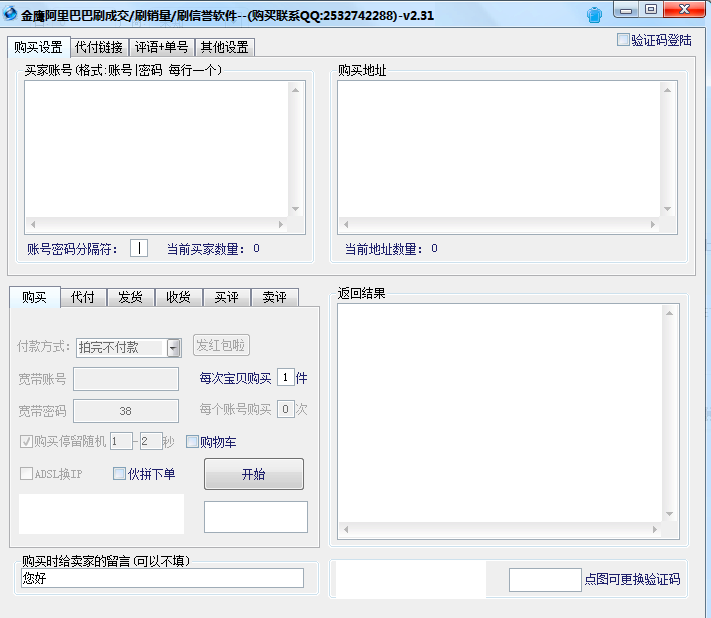Click up arrow of 购买地址 vertical scrollbar

click(x=667, y=90)
